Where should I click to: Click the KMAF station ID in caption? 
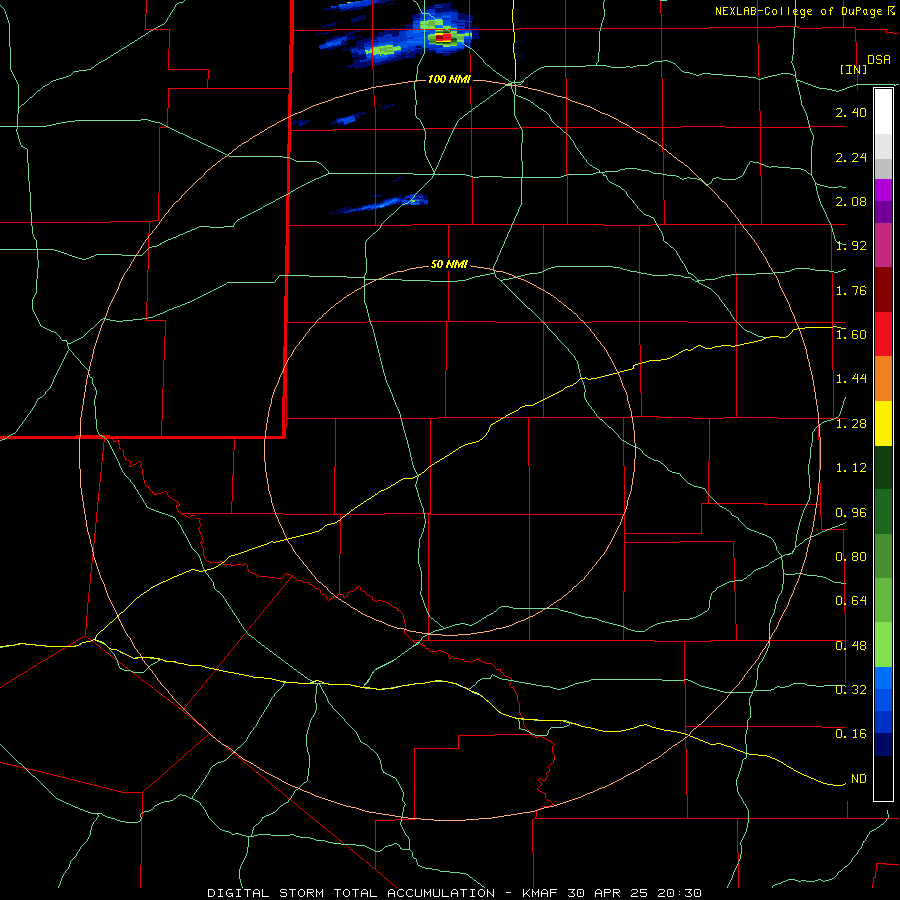(541, 893)
